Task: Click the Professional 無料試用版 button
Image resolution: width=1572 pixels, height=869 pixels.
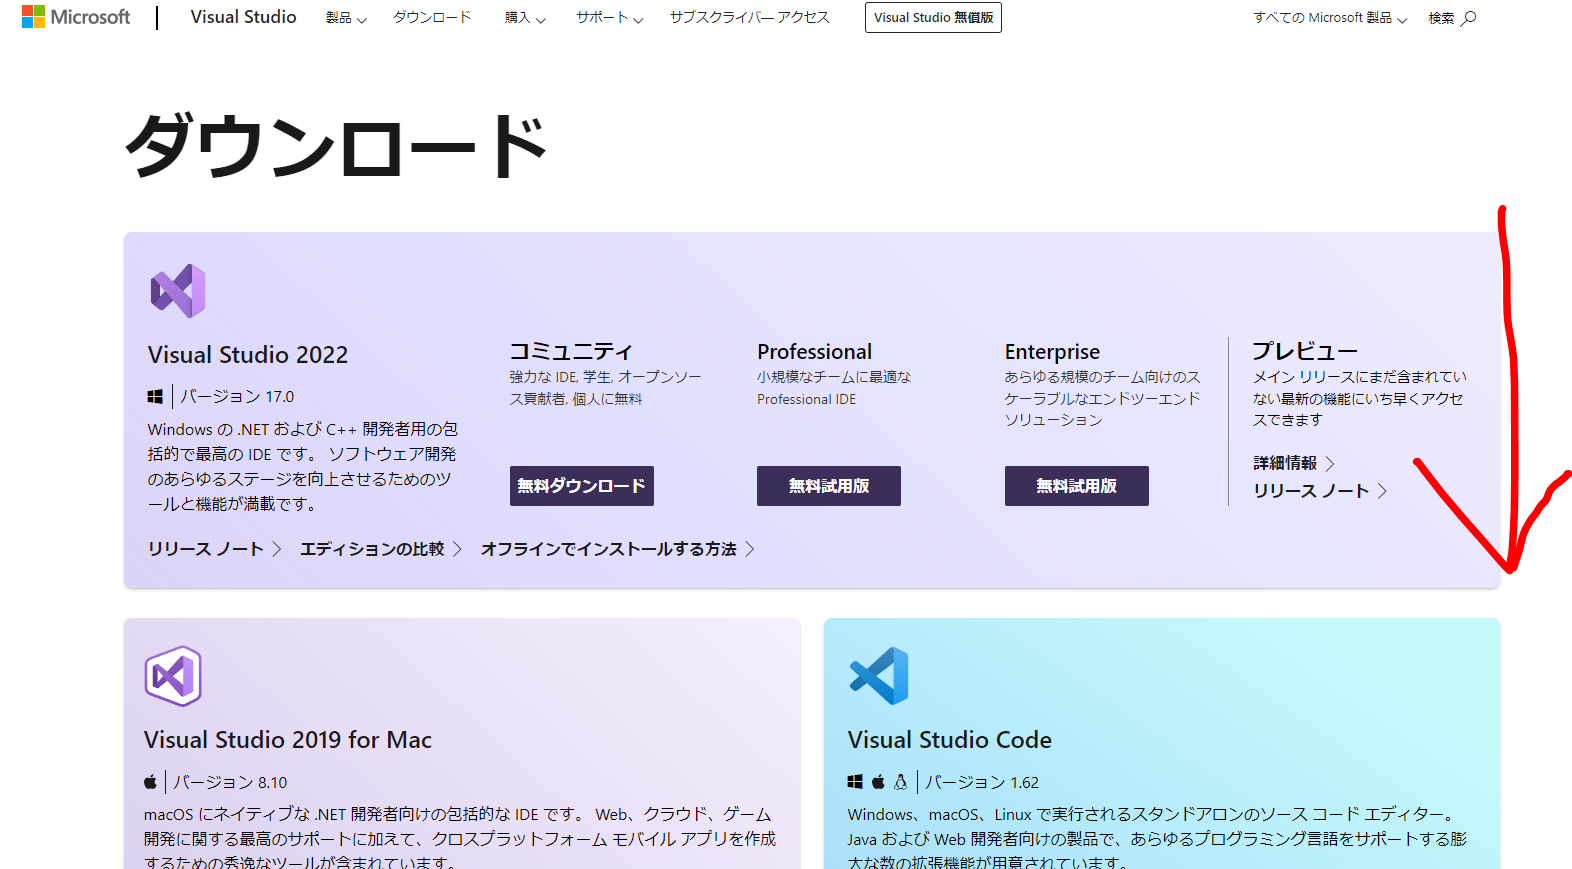Action: (829, 486)
